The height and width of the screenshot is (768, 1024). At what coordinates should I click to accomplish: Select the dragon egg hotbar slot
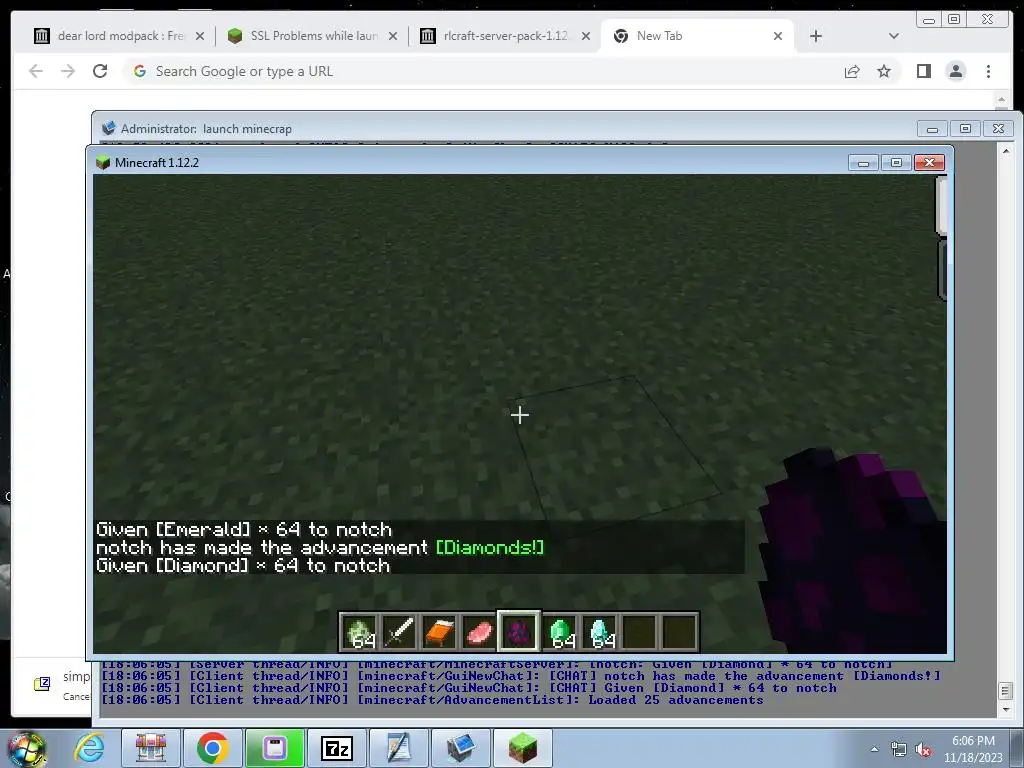point(519,632)
